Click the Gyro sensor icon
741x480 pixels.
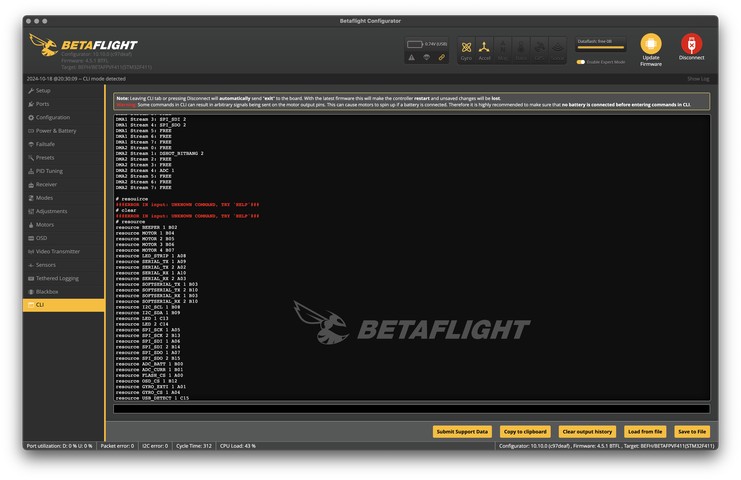coord(466,47)
